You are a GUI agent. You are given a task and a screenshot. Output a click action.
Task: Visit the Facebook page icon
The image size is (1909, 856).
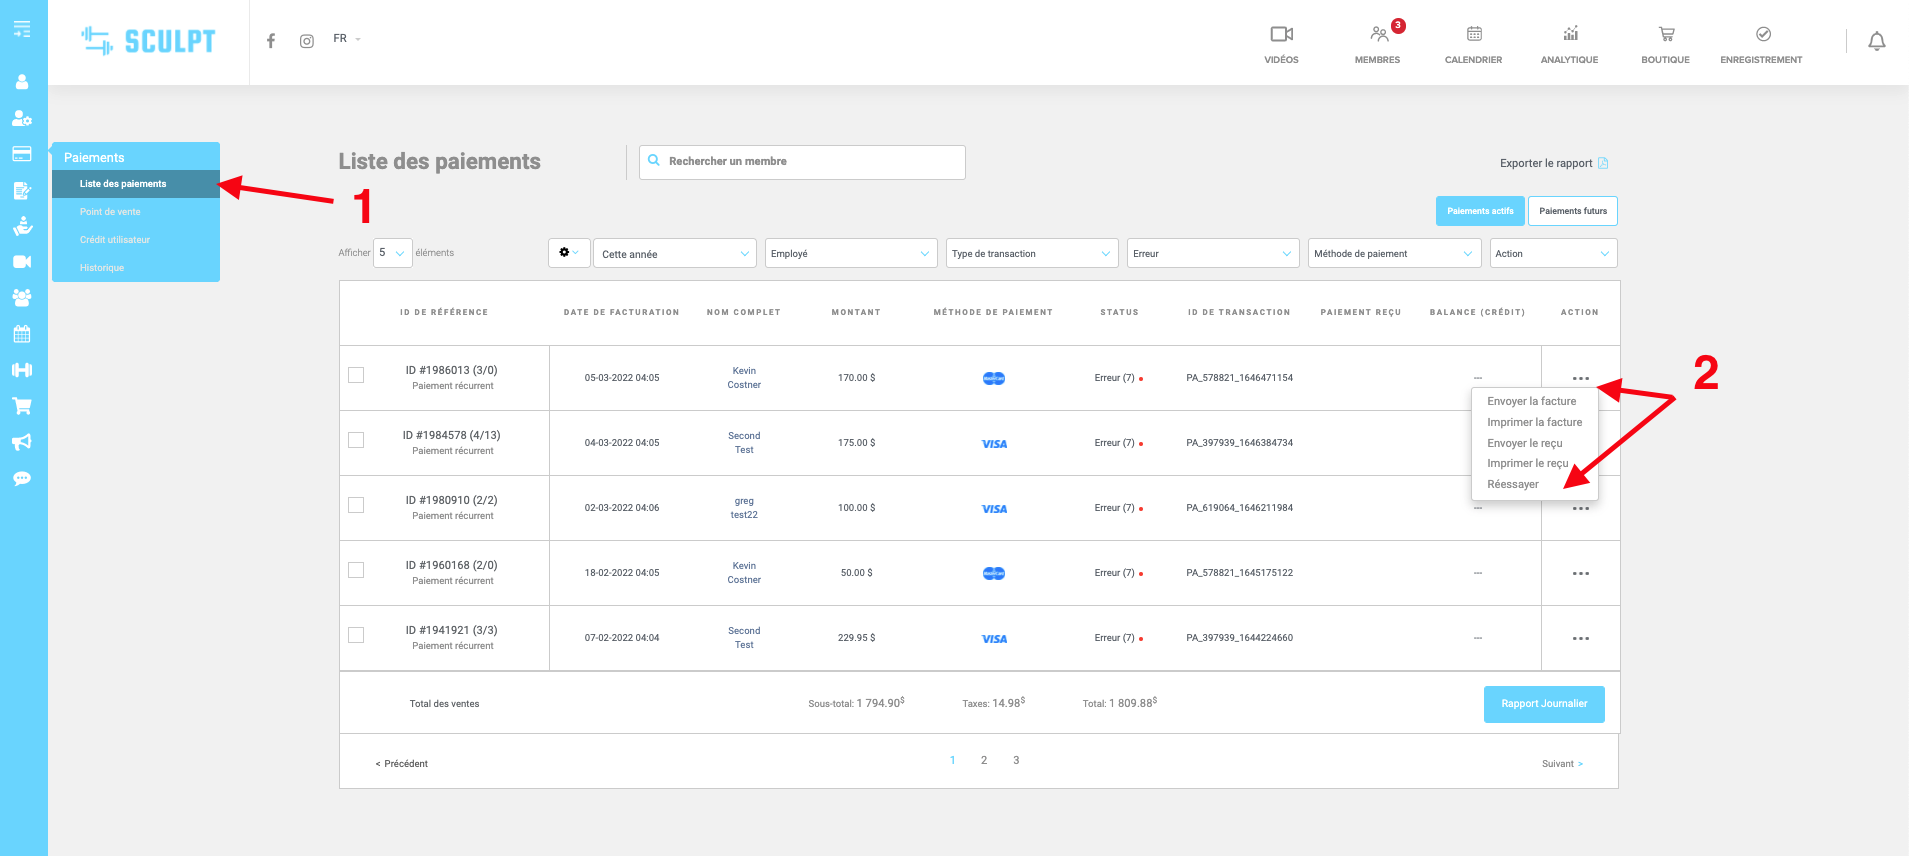(x=271, y=41)
